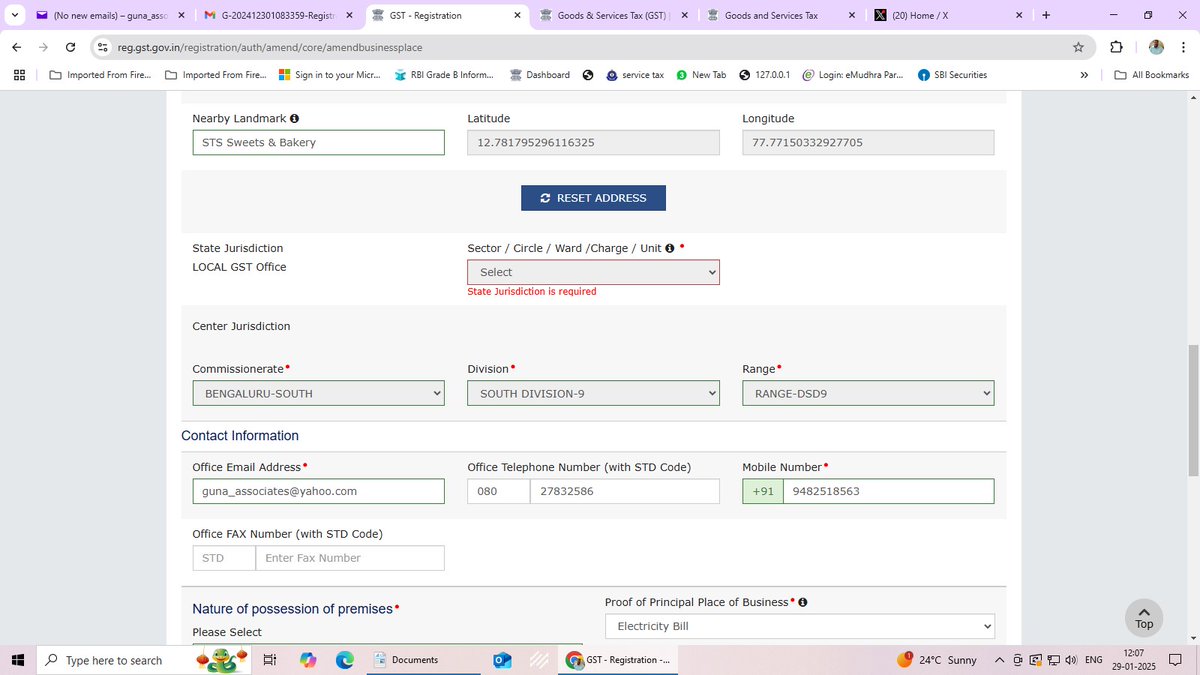Show hidden system tray icons

click(x=999, y=660)
